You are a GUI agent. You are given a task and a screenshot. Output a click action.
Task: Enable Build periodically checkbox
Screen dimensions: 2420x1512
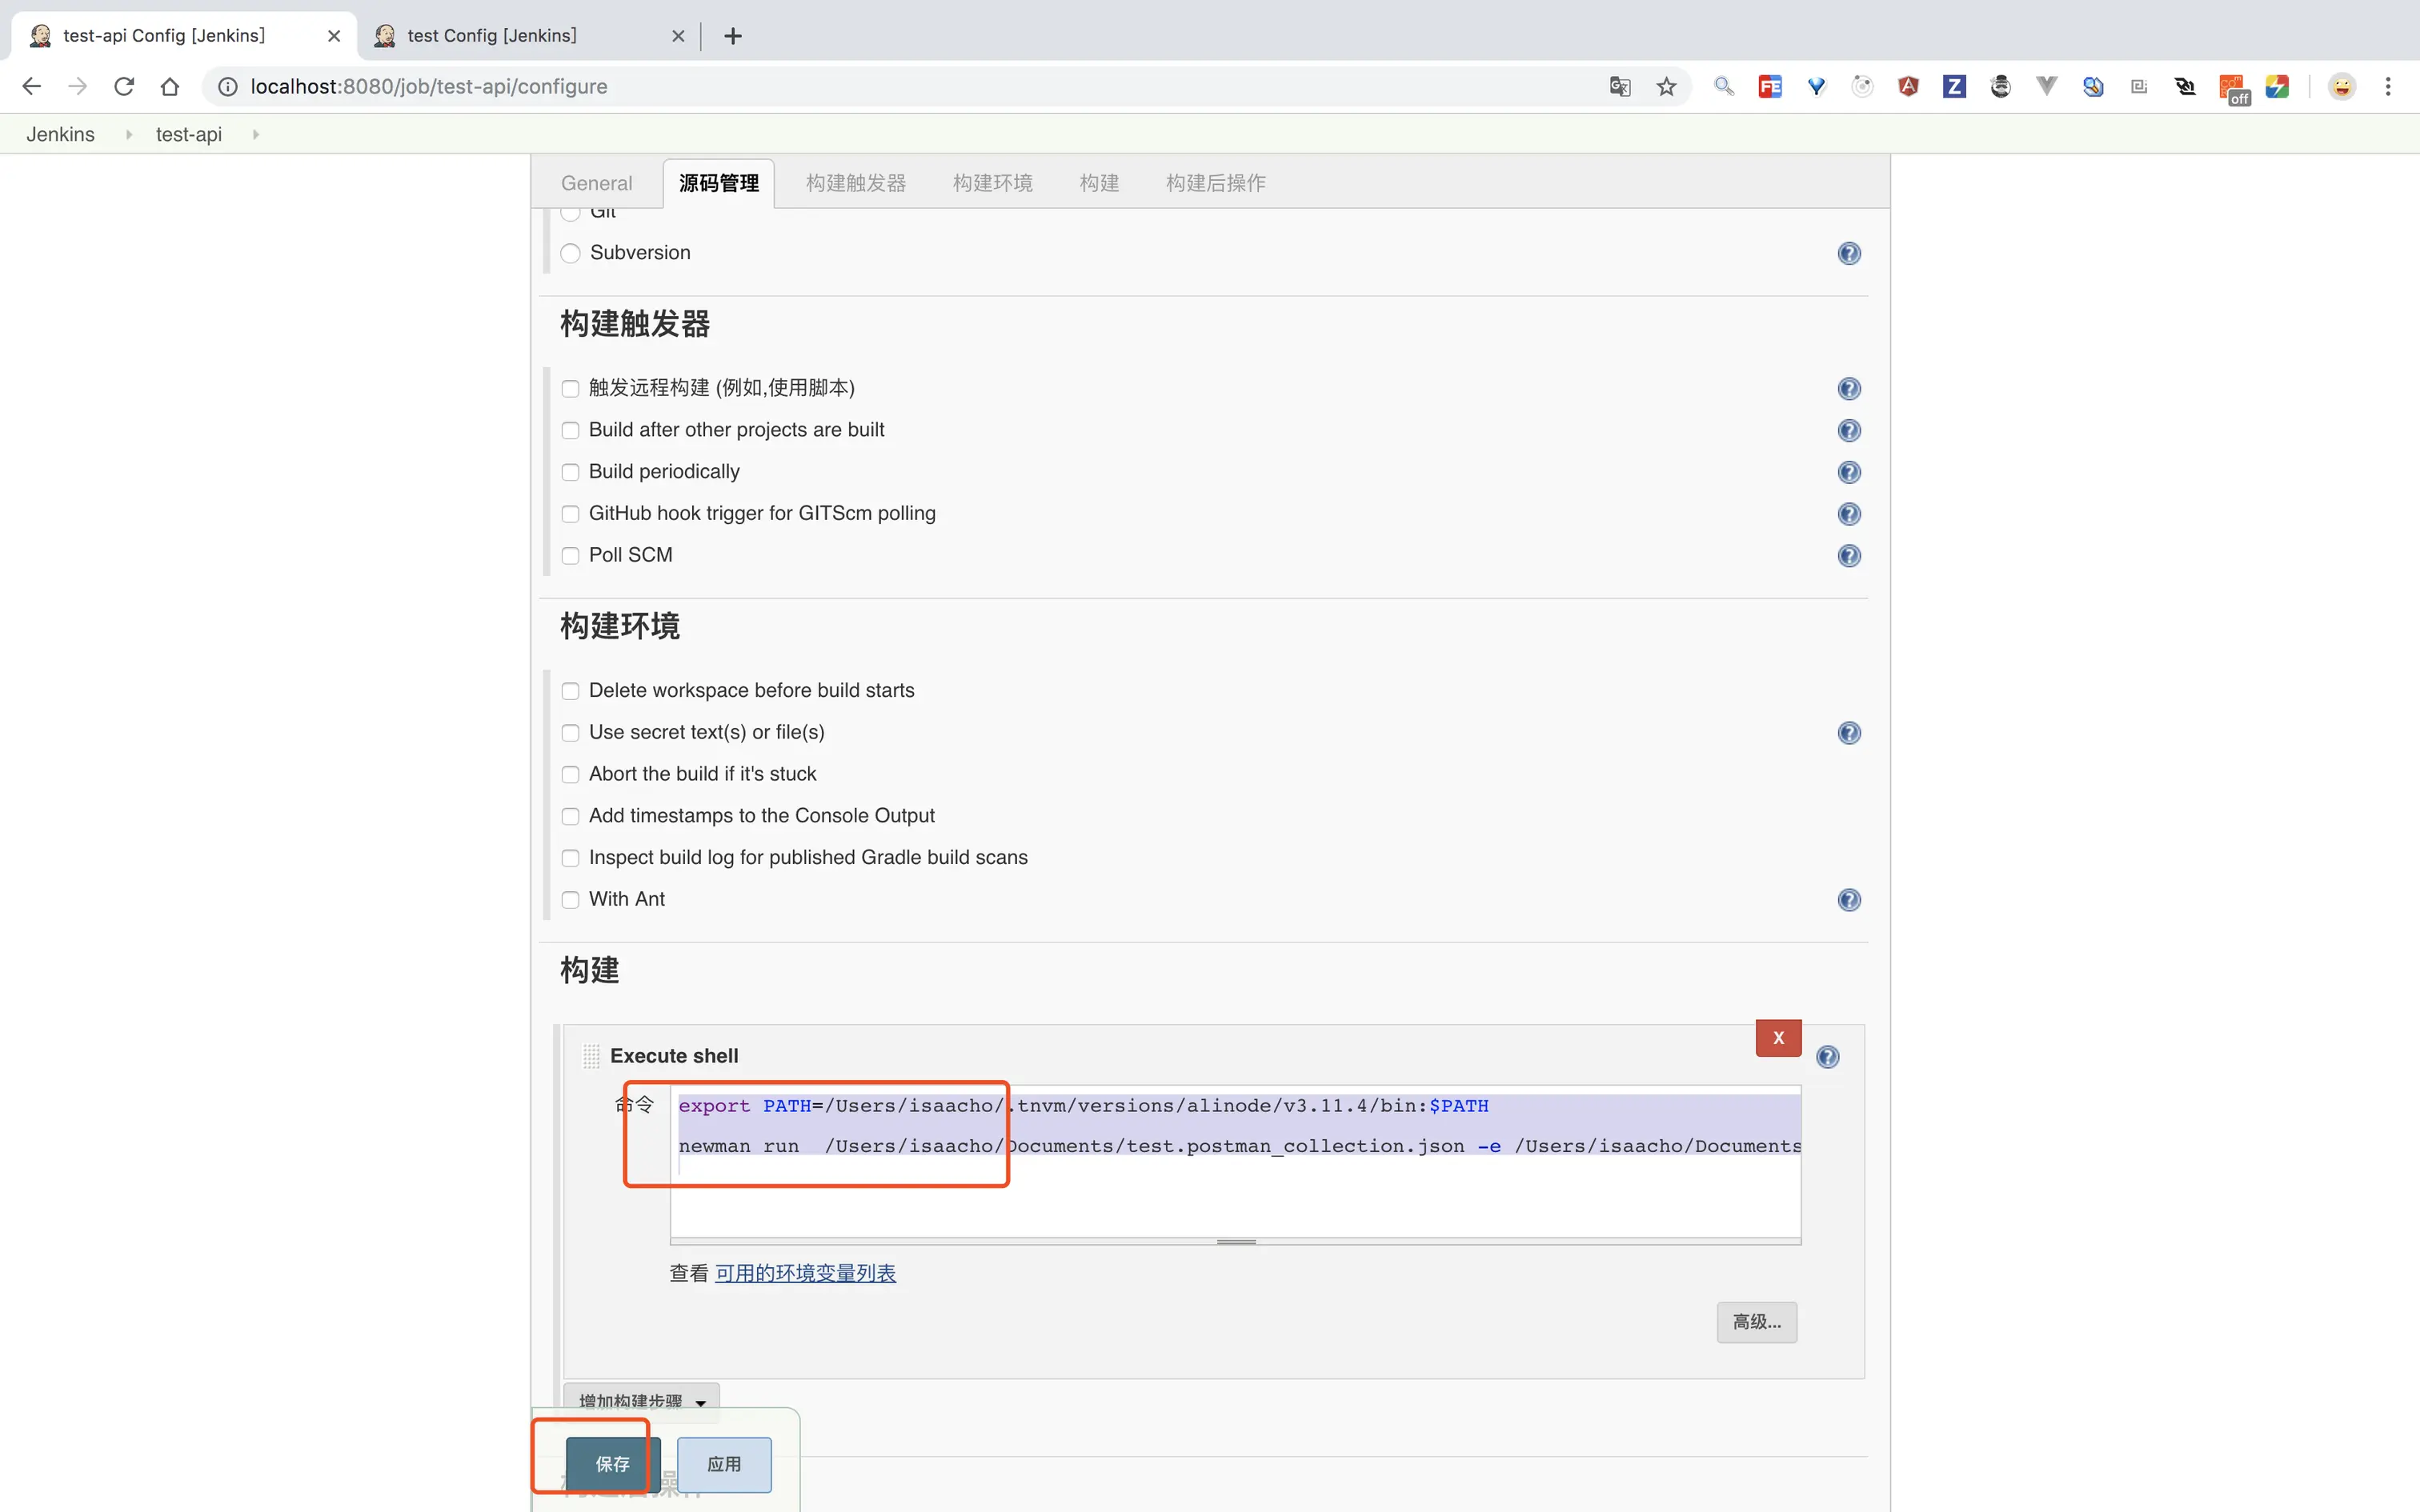570,472
